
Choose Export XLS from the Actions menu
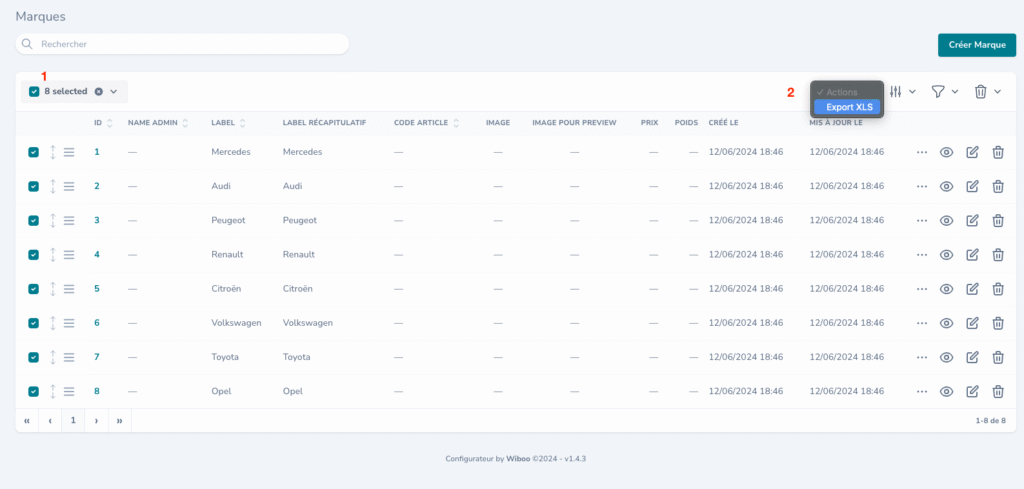point(848,107)
